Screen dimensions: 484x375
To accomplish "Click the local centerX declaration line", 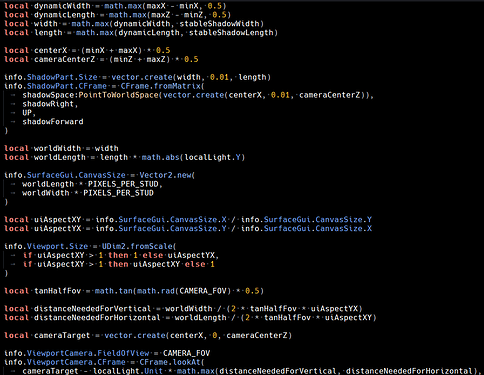I will click(x=87, y=50).
